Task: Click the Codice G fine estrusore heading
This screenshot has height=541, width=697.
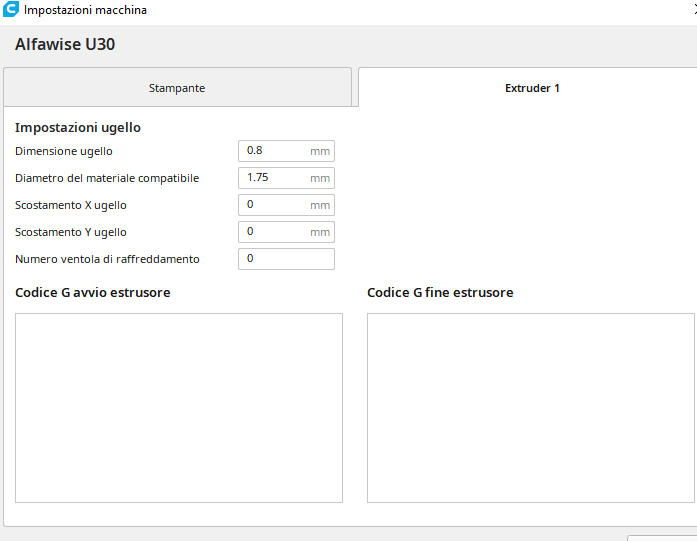Action: (x=440, y=293)
